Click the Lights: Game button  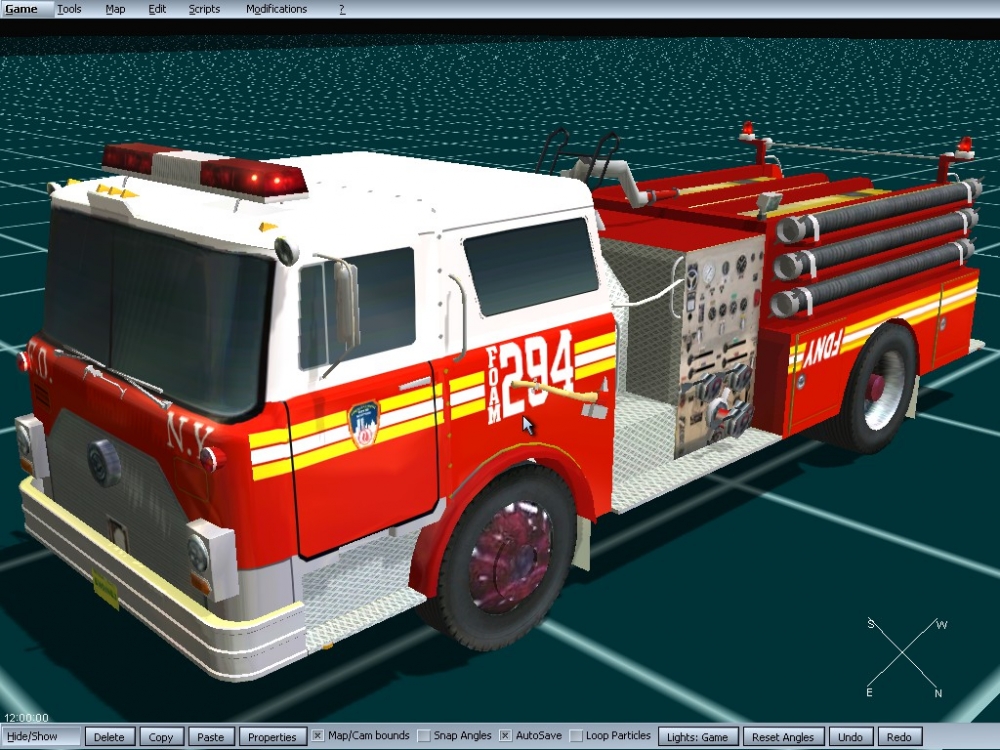click(x=698, y=737)
